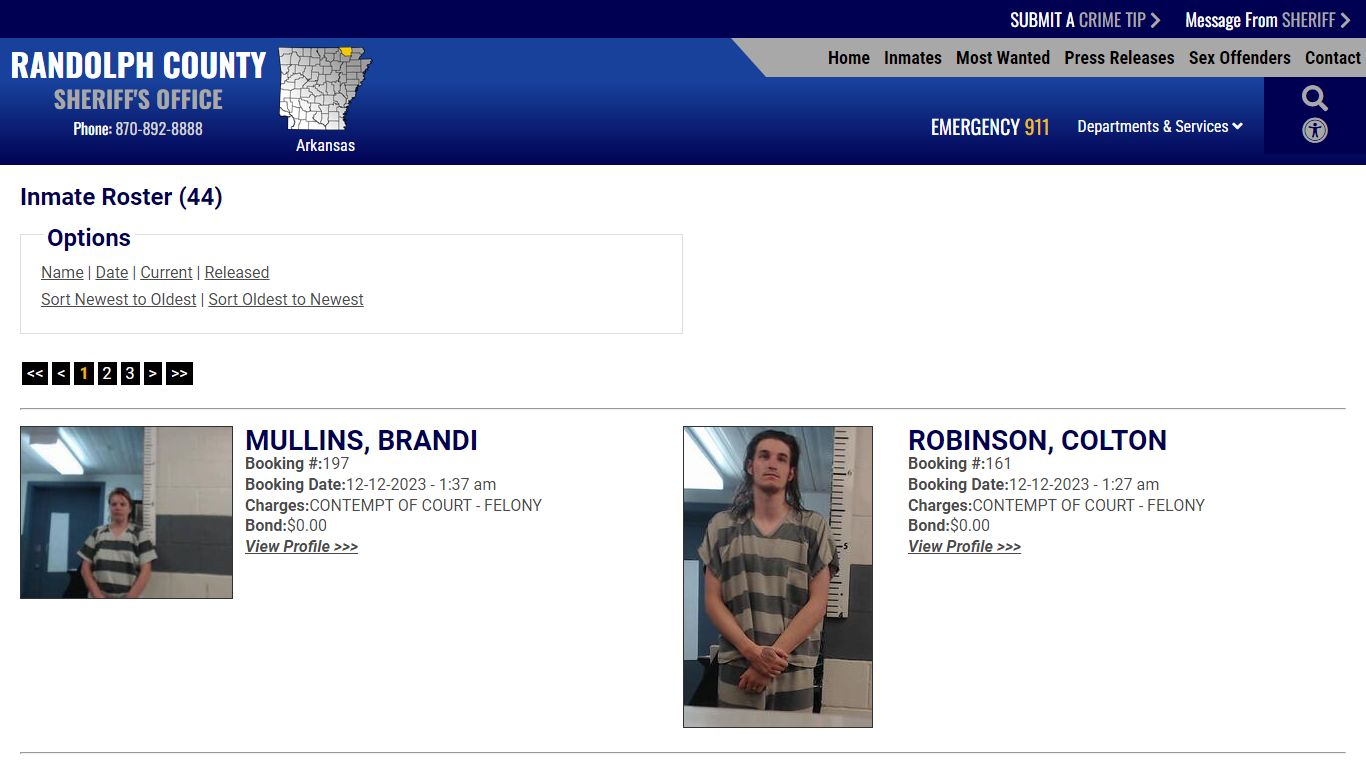Go to page 2 of roster
This screenshot has height=768, width=1366.
[107, 373]
